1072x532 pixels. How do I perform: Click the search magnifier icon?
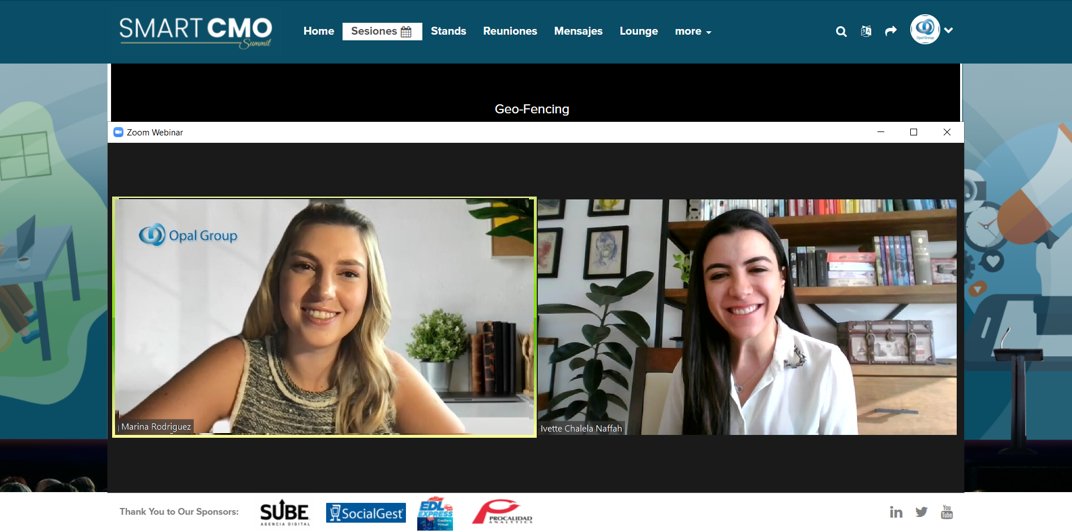(x=841, y=31)
